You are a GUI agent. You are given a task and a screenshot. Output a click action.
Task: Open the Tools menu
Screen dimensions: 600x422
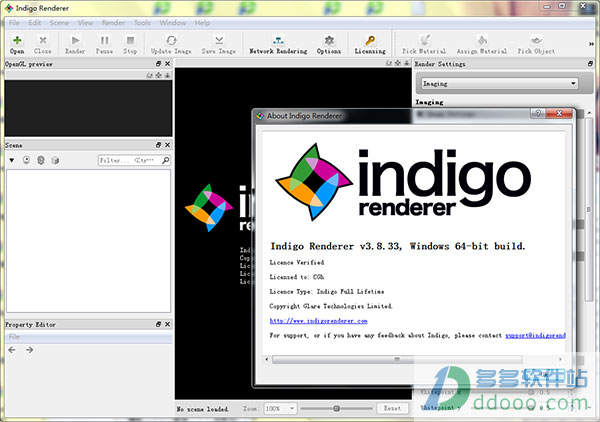pyautogui.click(x=142, y=23)
